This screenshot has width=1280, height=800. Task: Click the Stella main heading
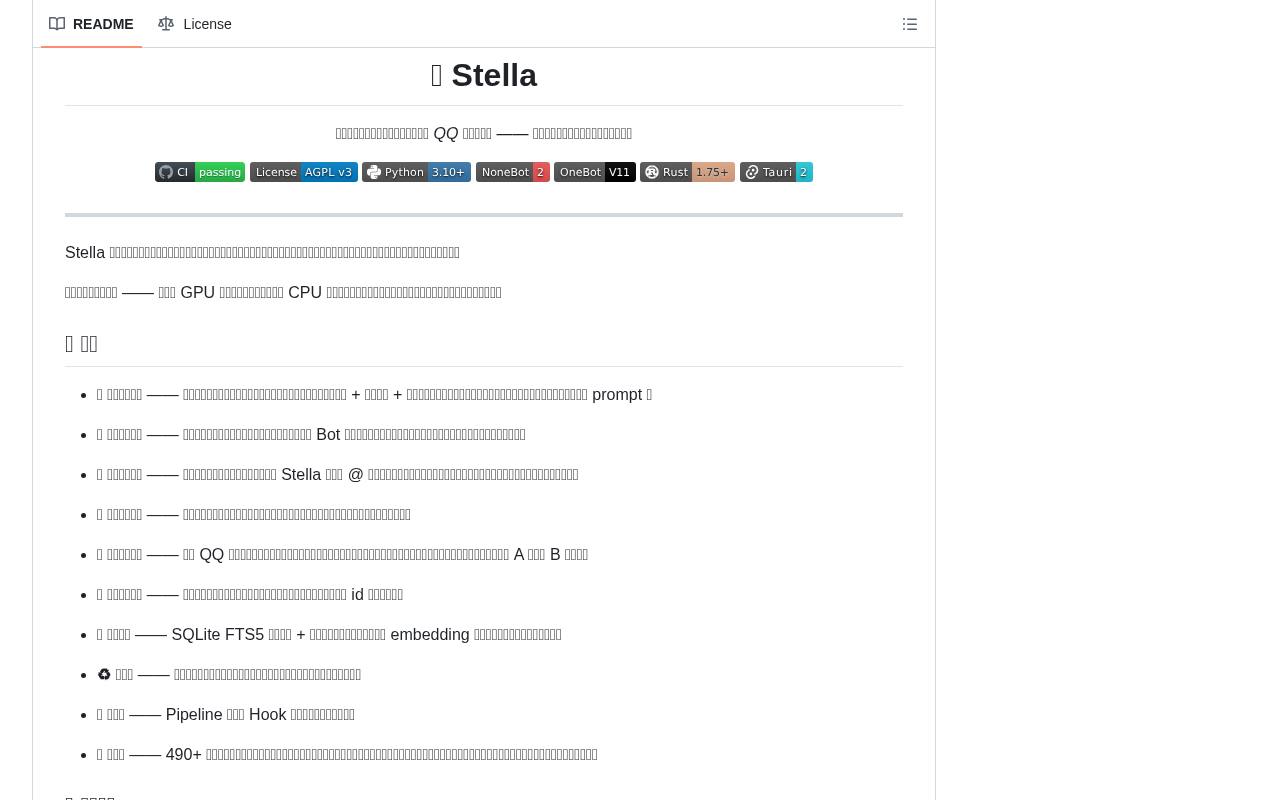(484, 75)
